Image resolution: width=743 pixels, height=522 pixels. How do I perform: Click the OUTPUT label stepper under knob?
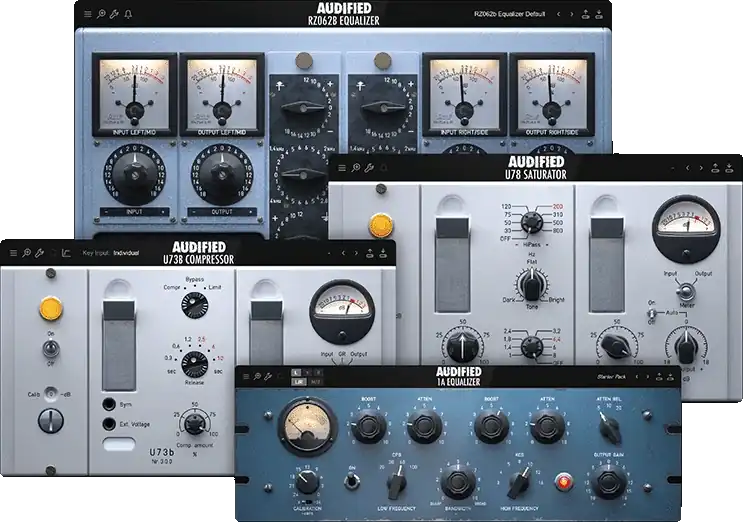[222, 212]
